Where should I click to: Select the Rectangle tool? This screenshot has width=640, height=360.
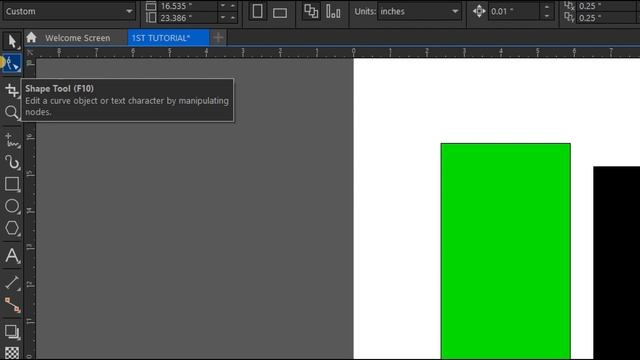pos(11,184)
